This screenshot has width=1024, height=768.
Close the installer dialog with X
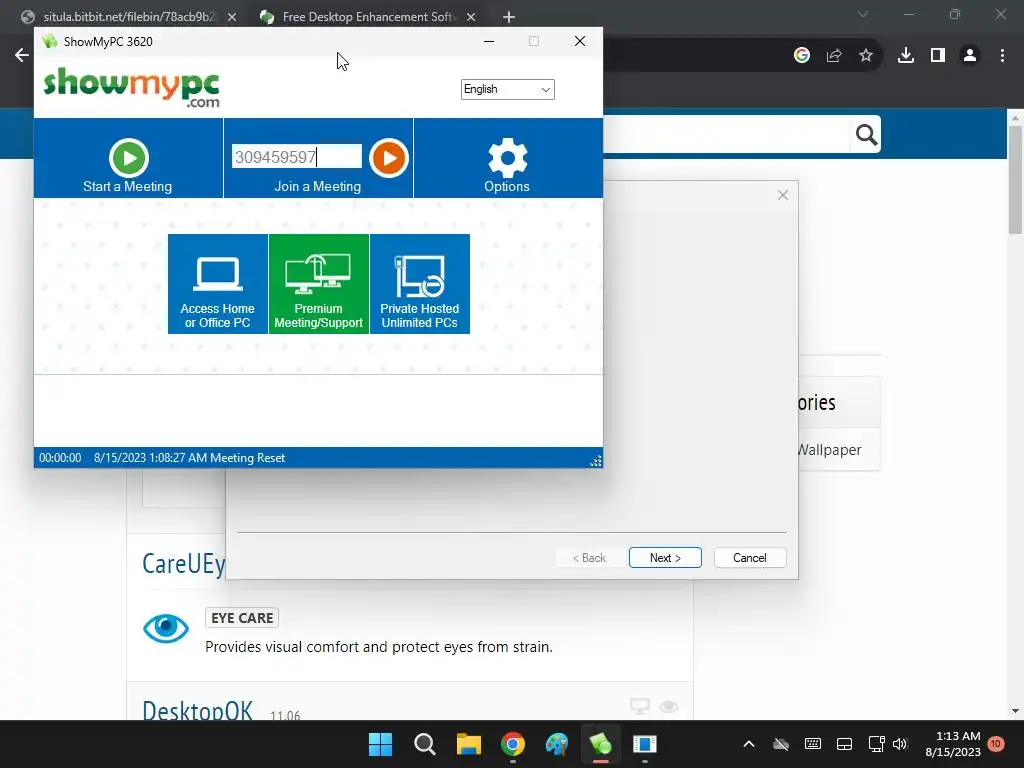(783, 195)
